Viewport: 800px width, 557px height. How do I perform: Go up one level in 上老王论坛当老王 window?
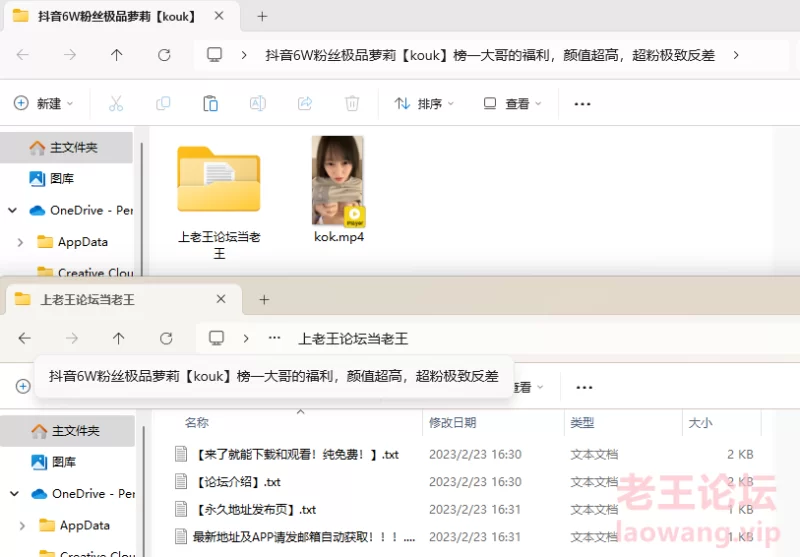[119, 338]
